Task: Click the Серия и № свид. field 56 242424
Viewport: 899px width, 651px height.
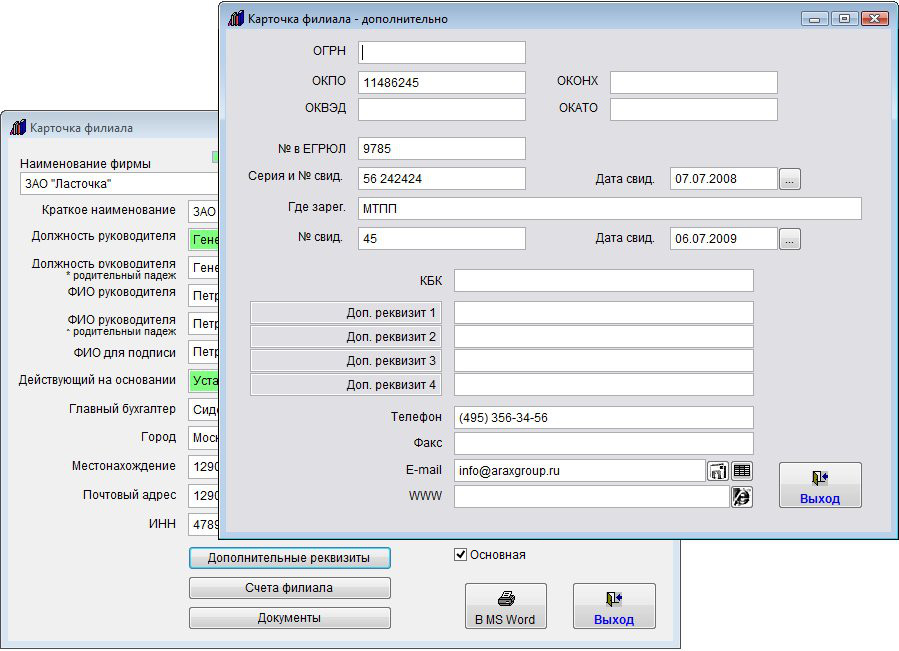Action: (x=441, y=178)
